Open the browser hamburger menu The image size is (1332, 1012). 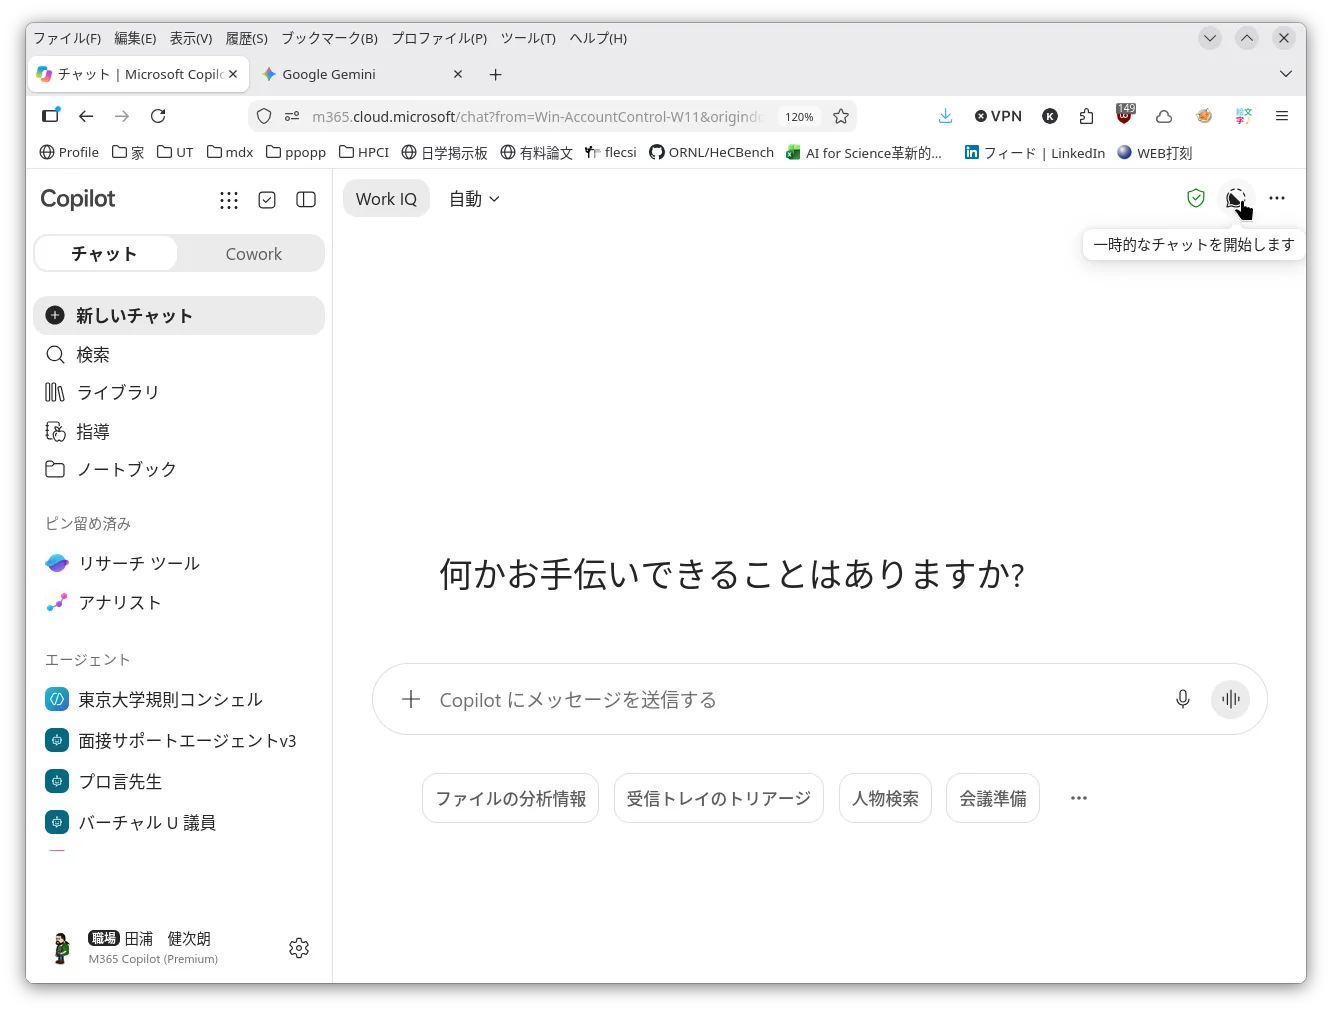(1281, 116)
